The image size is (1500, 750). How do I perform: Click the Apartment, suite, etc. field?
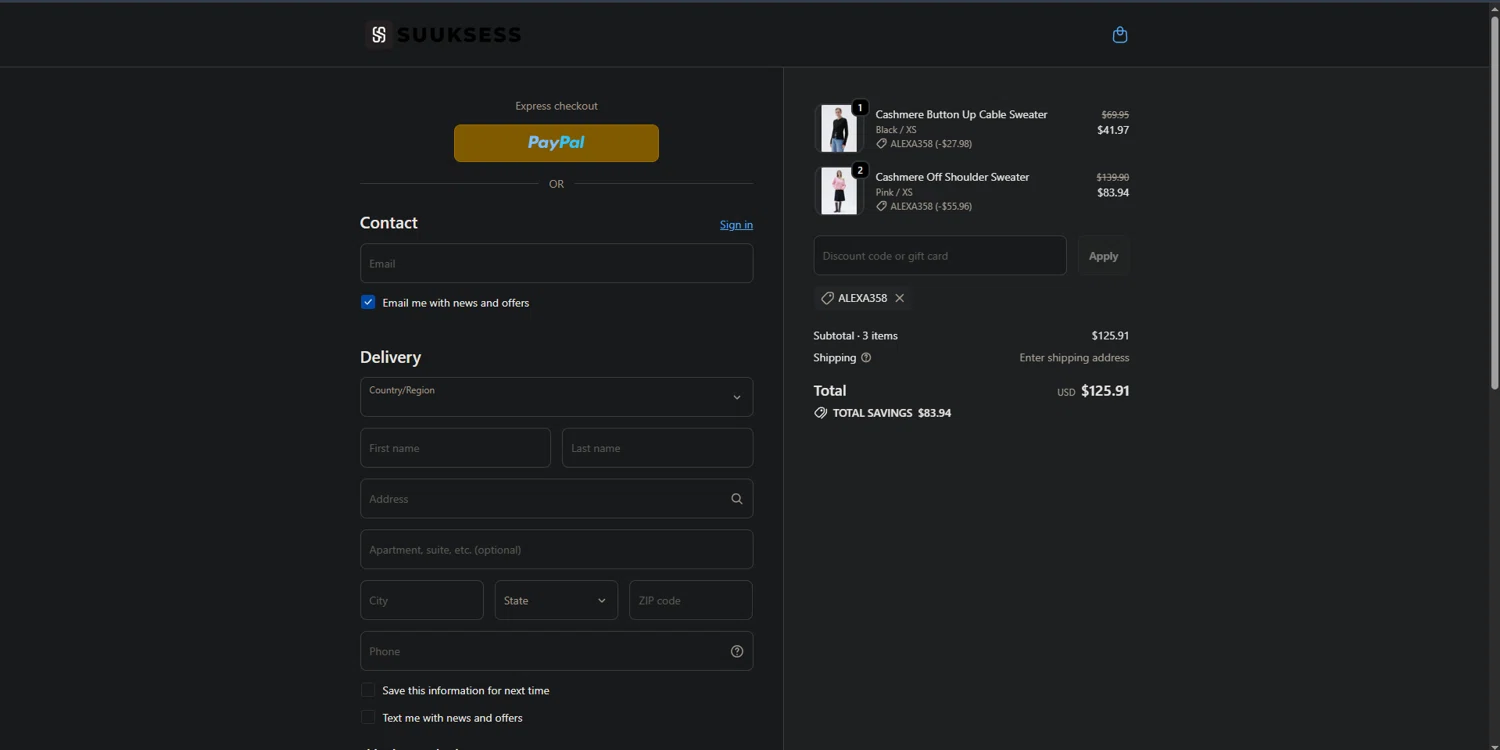556,550
